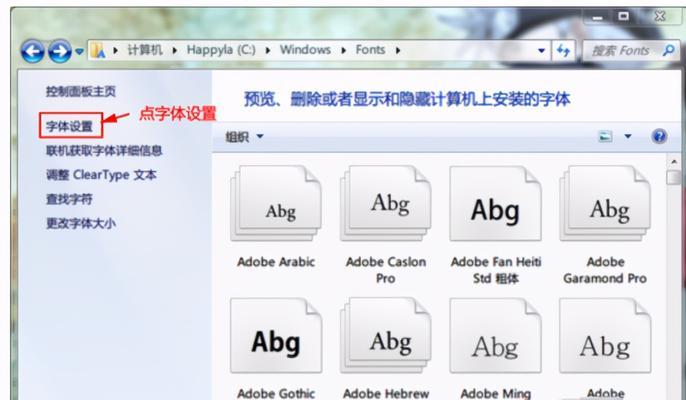Open the view options dropdown arrow
686x400 pixels.
[x=628, y=137]
